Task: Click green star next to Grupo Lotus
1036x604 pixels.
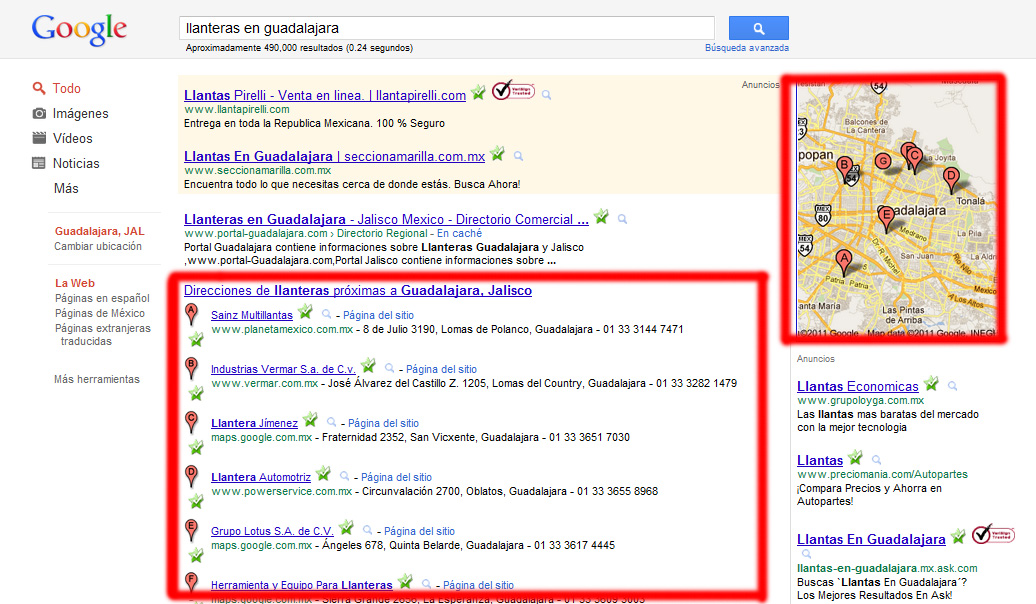Action: tap(346, 527)
